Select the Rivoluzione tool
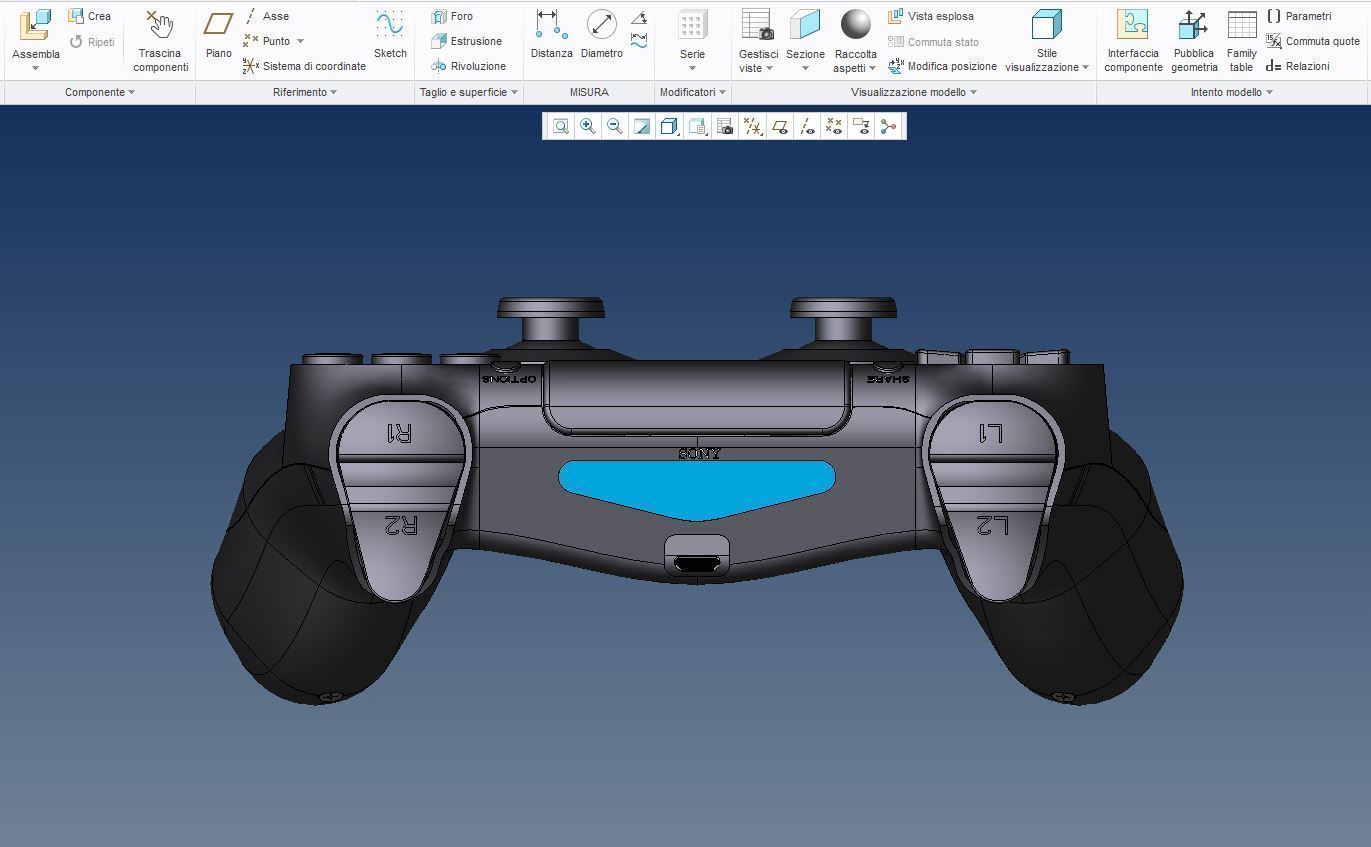 pos(468,66)
